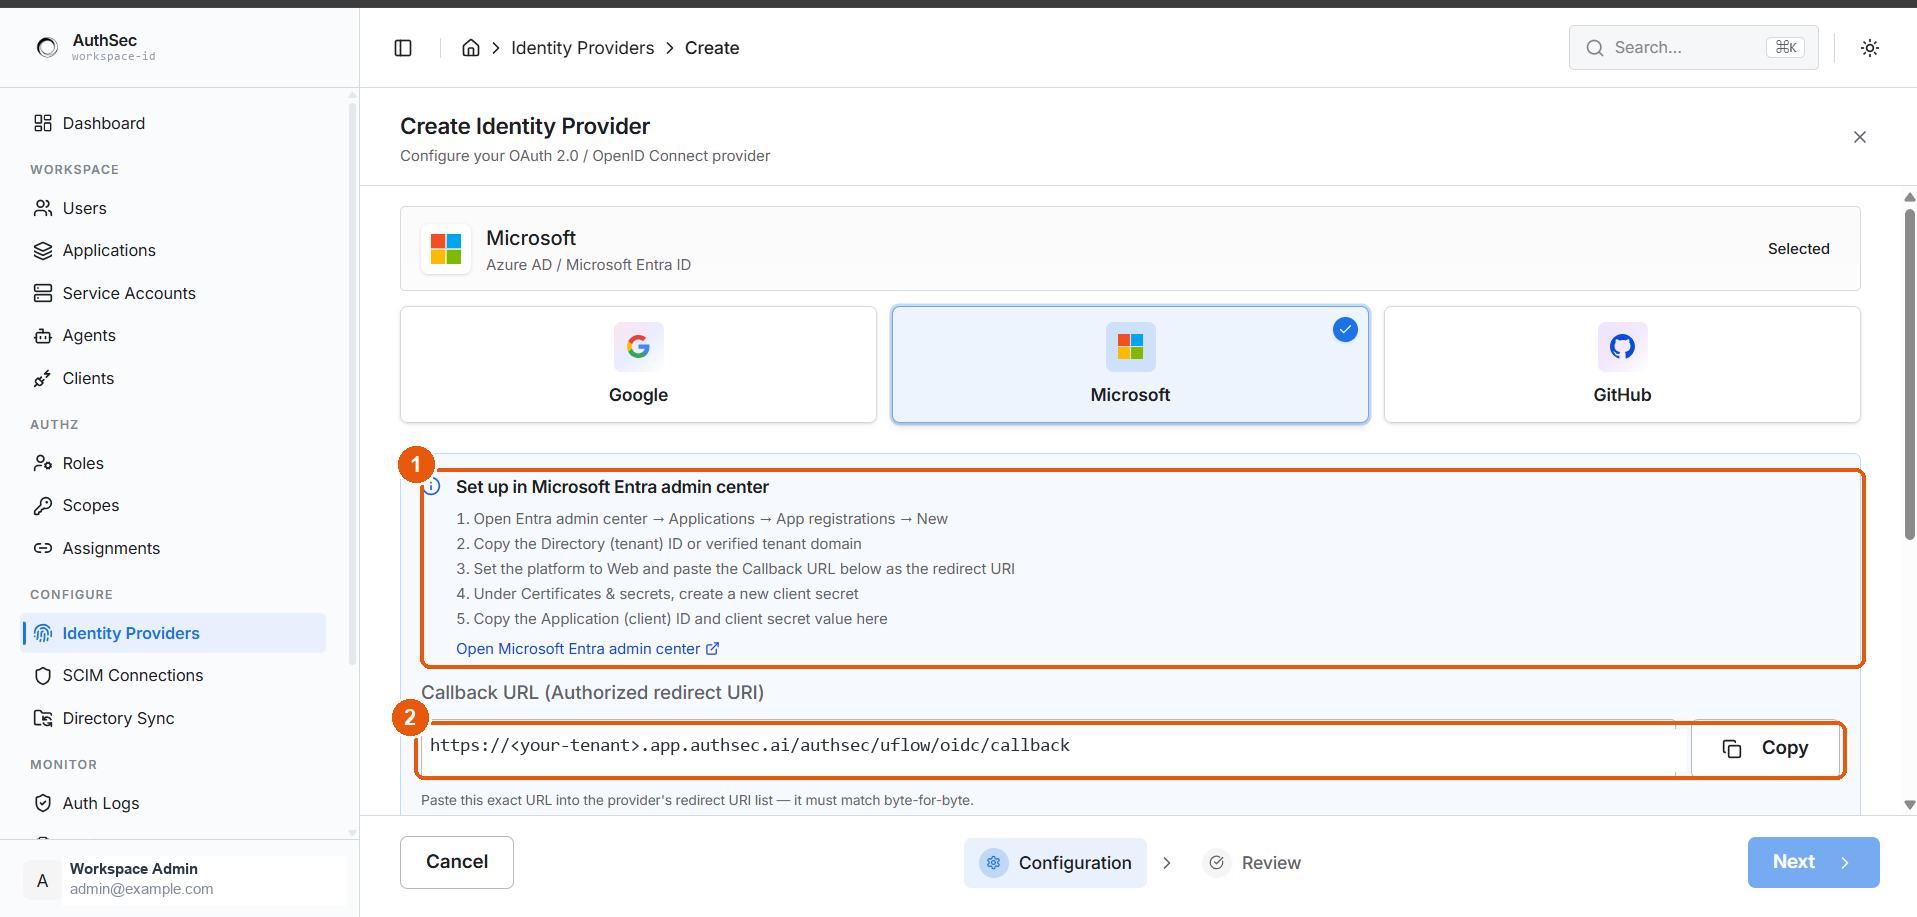
Task: Switch theme with the sun icon
Action: (1869, 48)
